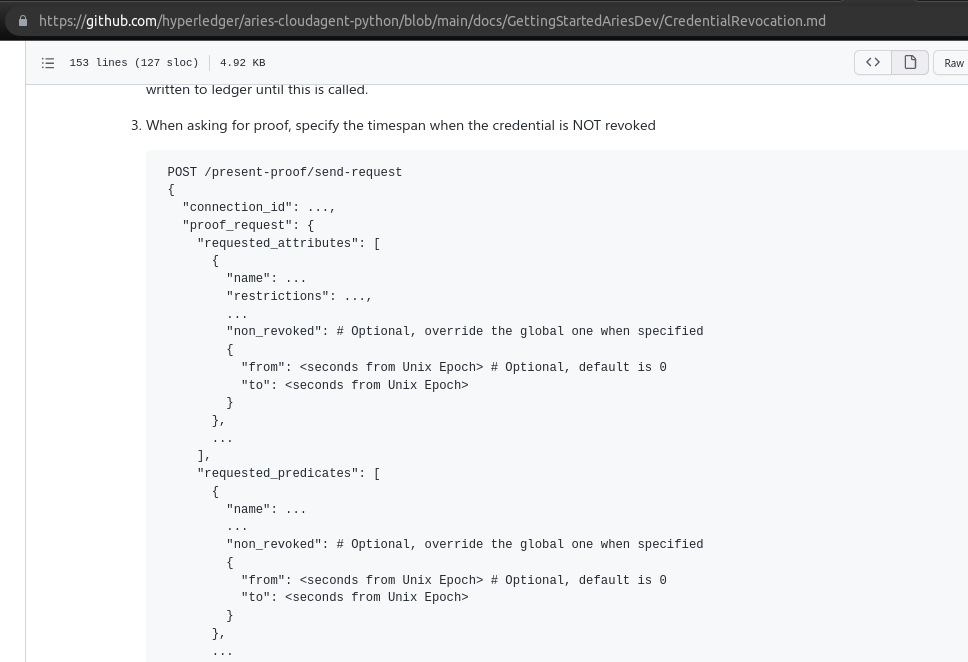Image resolution: width=968 pixels, height=662 pixels.
Task: Select the display source code icon
Action: pyautogui.click(x=872, y=62)
